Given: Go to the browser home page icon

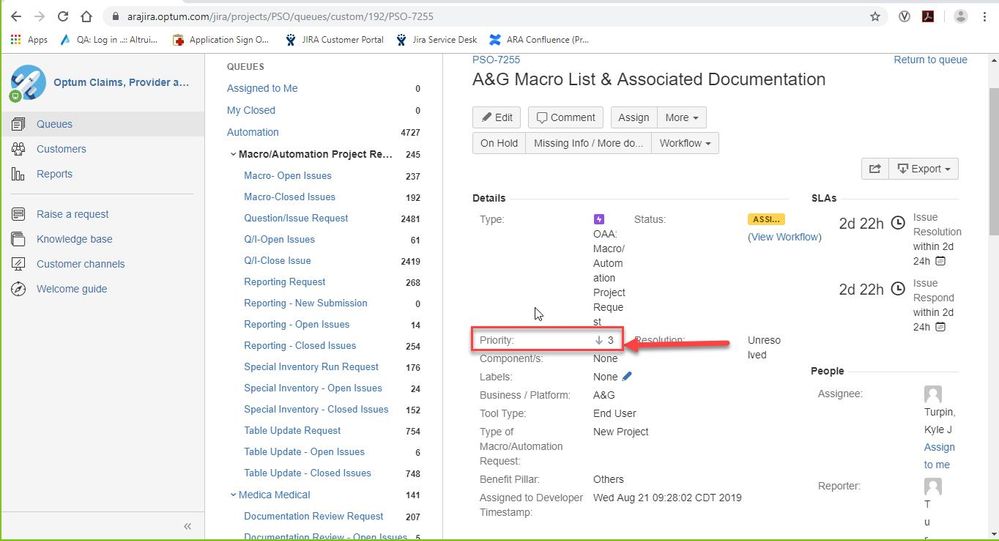Looking at the screenshot, I should [86, 17].
